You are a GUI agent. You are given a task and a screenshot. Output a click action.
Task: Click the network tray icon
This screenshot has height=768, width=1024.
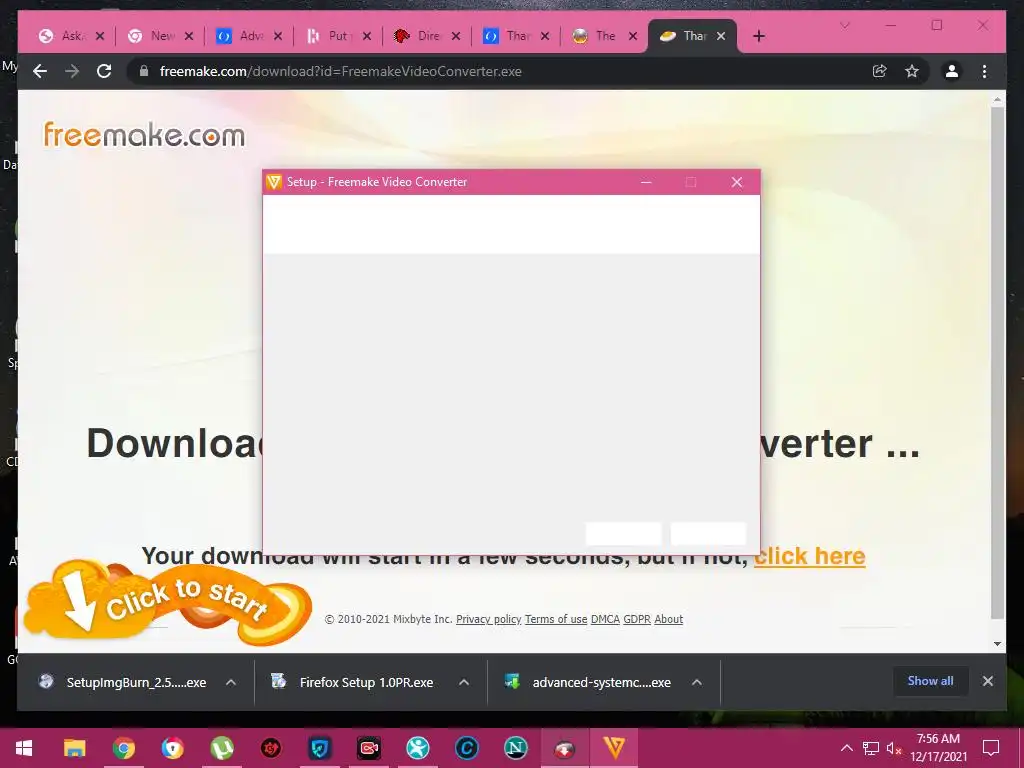pyautogui.click(x=871, y=748)
